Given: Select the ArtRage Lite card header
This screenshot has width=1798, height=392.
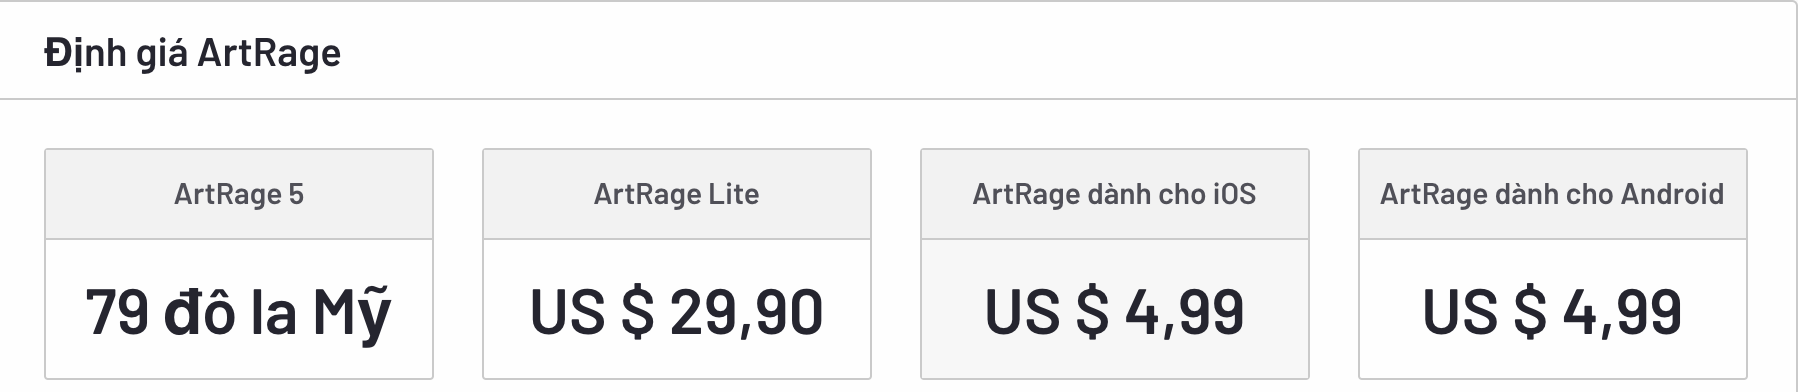Looking at the screenshot, I should [x=677, y=194].
